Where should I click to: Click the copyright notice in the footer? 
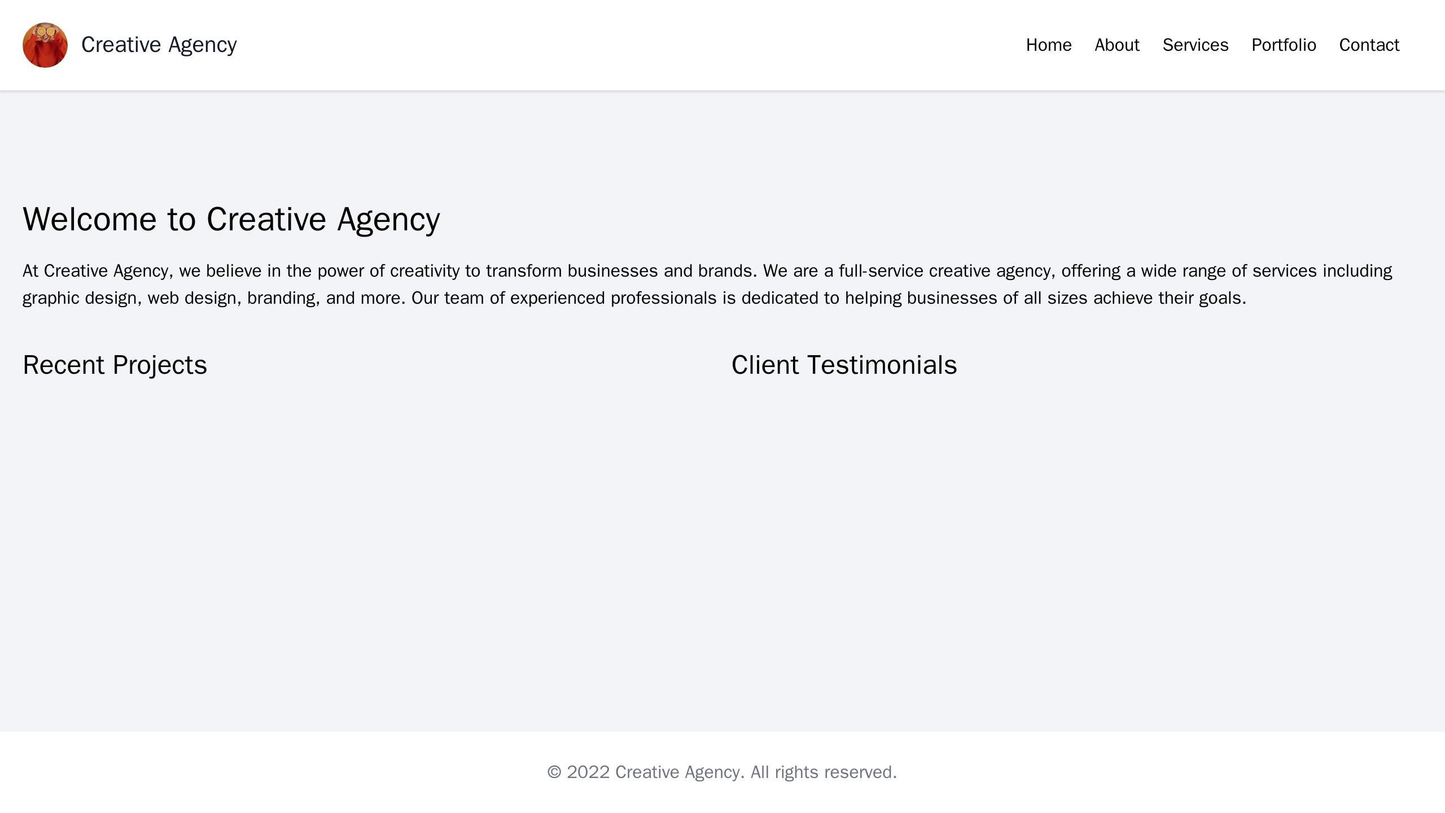coord(722,770)
